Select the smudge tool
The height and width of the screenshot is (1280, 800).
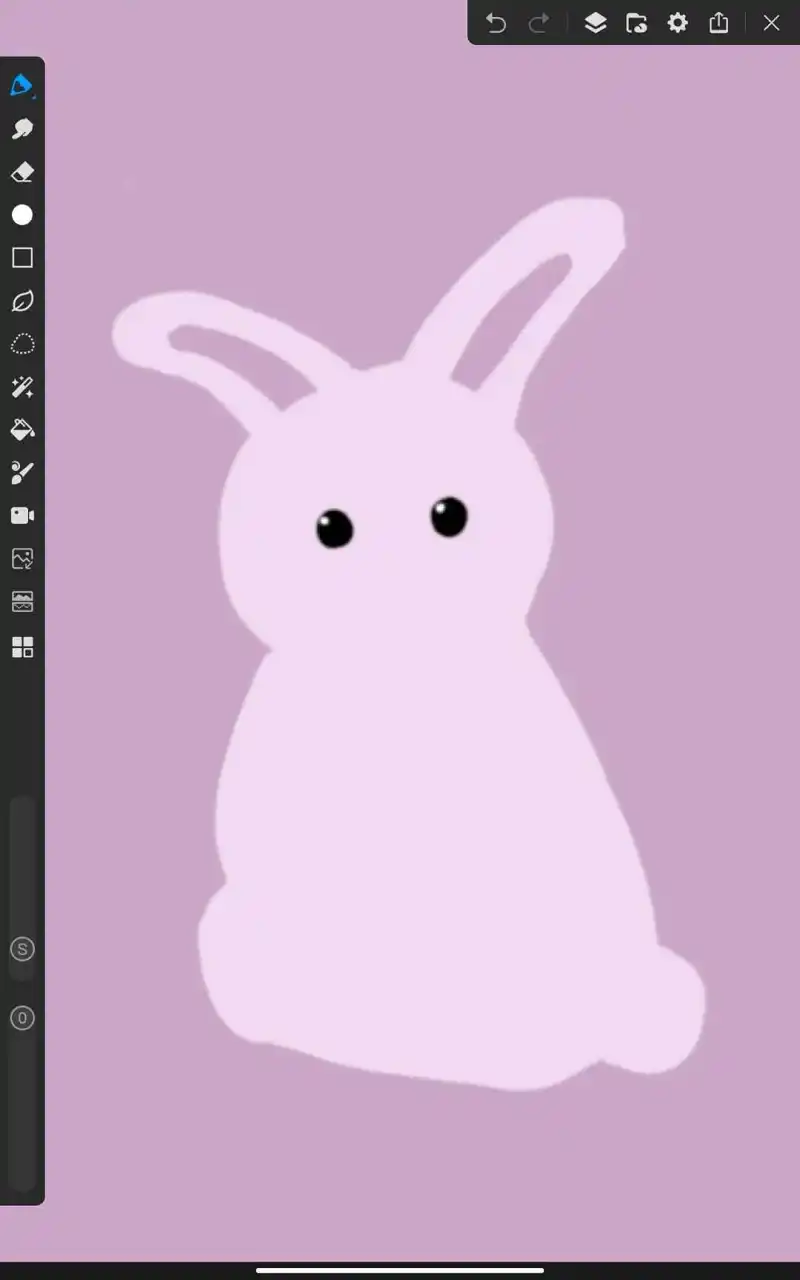(22, 129)
